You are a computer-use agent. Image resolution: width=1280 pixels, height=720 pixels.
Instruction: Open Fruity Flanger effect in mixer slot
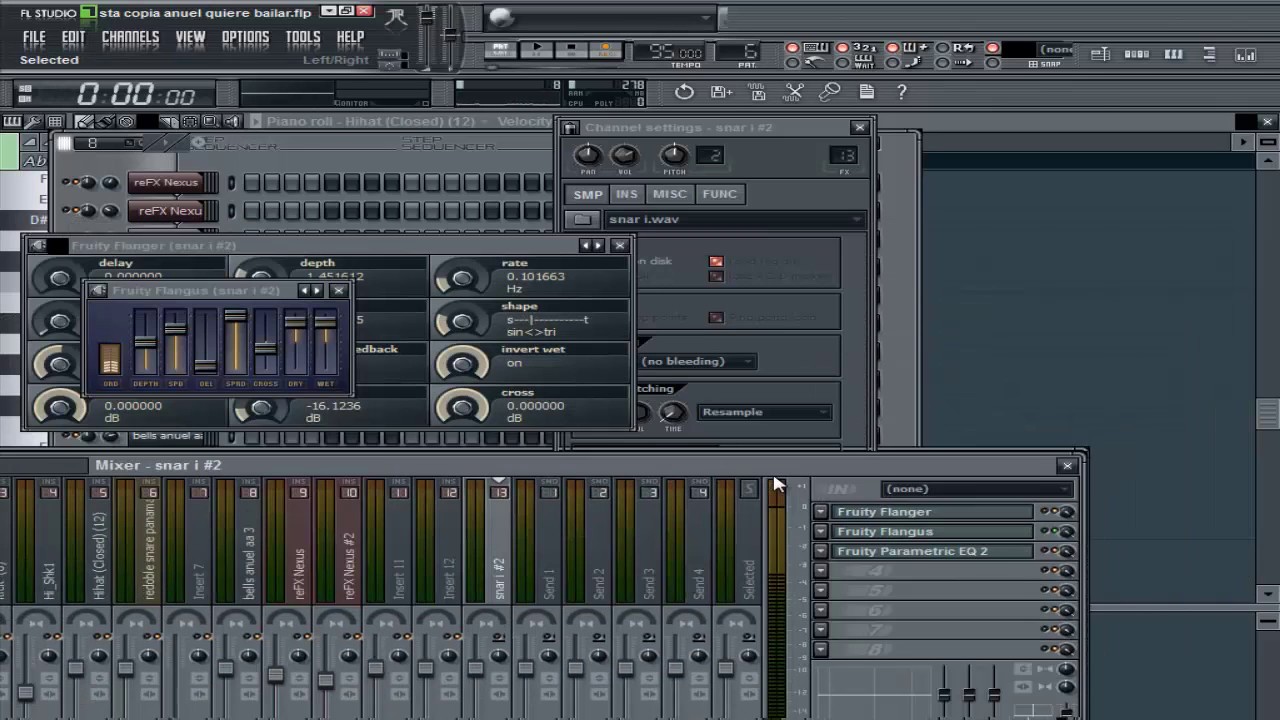(x=933, y=512)
